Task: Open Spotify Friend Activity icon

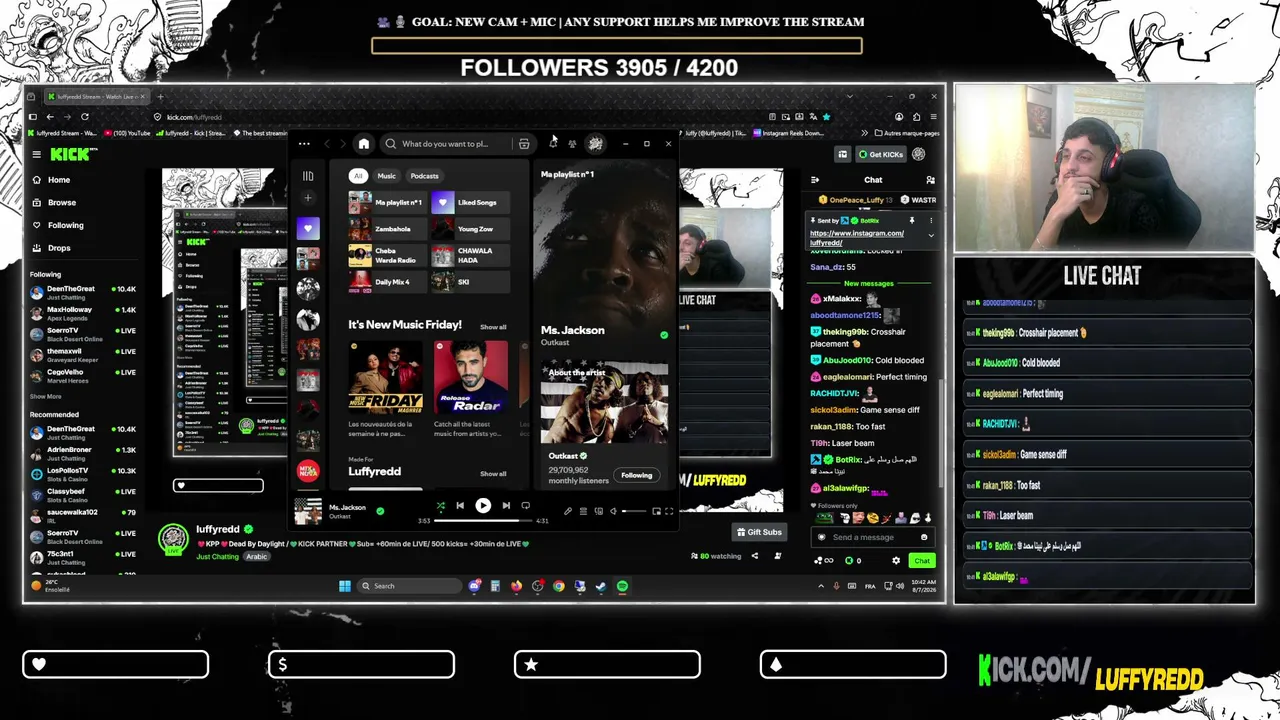Action: [x=572, y=144]
